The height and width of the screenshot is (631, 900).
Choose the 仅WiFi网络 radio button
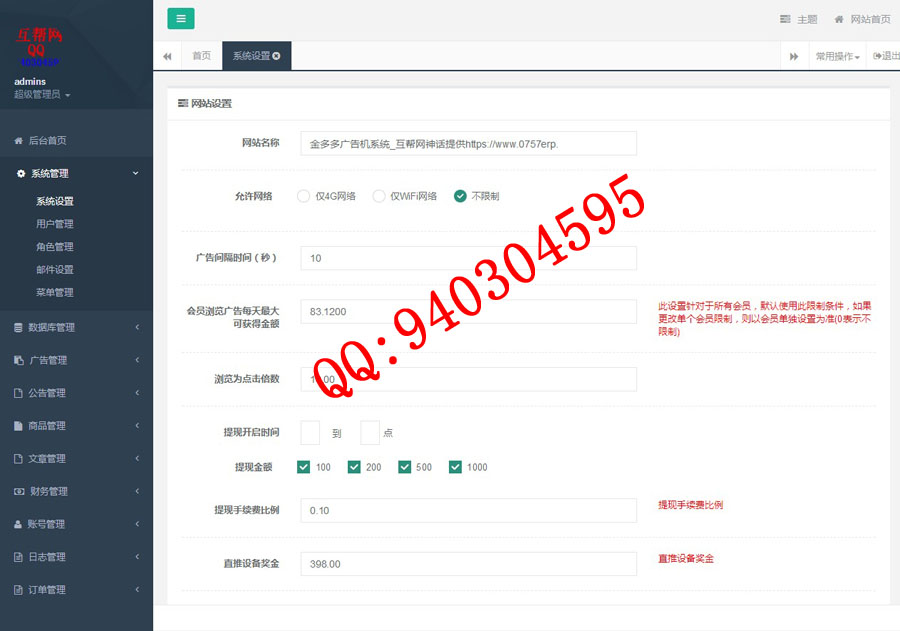click(x=379, y=197)
